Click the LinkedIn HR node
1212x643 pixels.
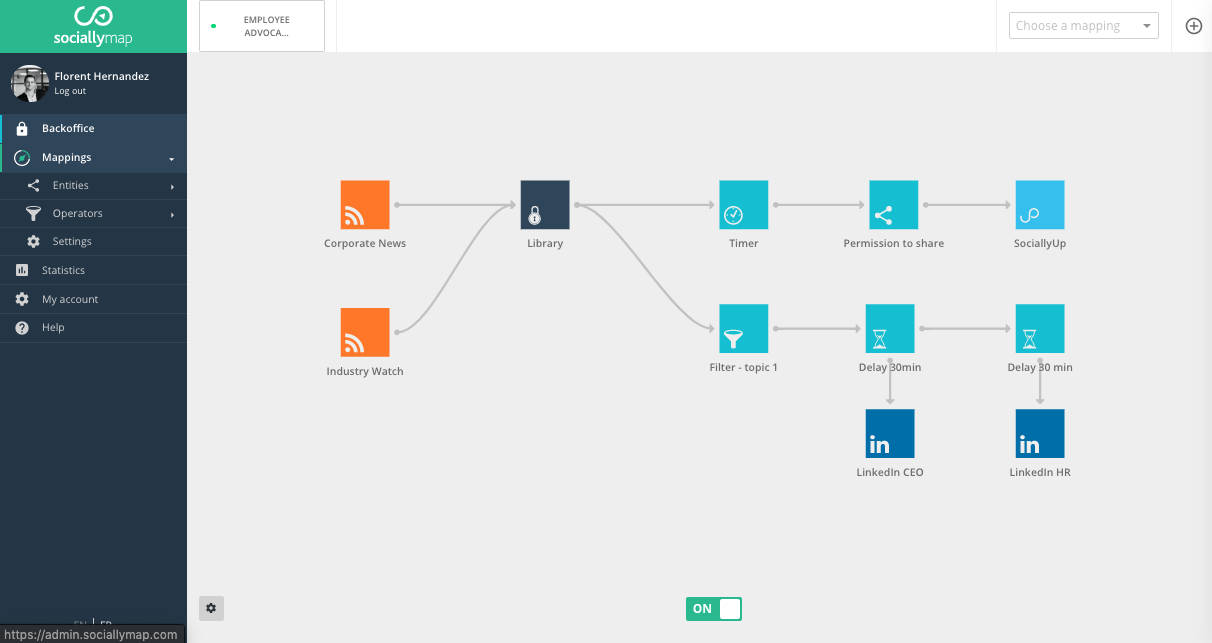pos(1039,434)
